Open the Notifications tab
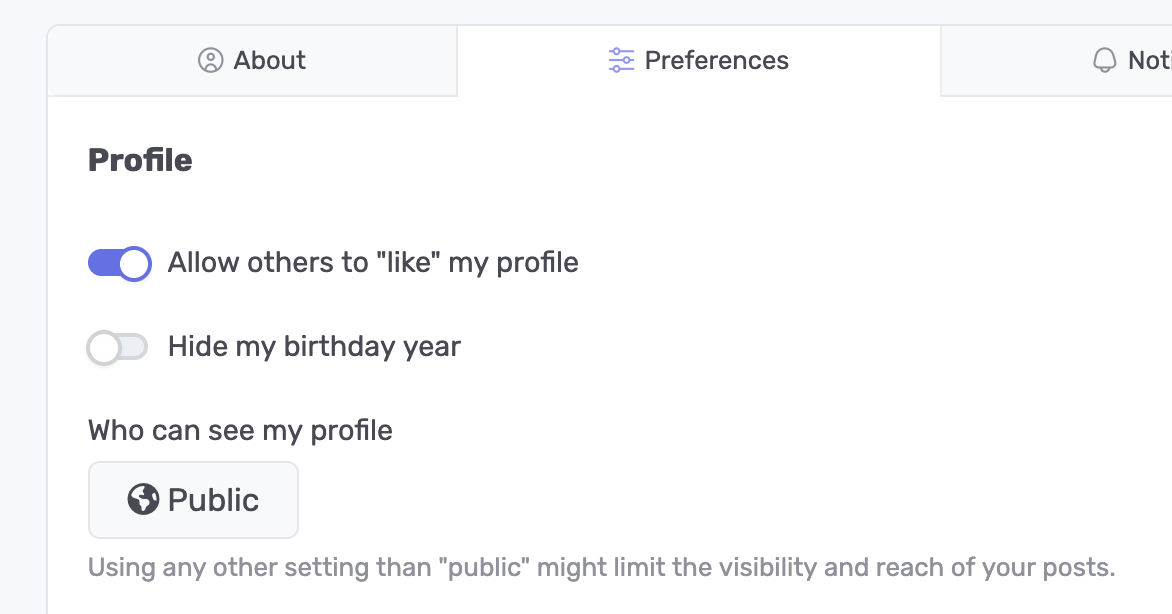 point(1130,61)
